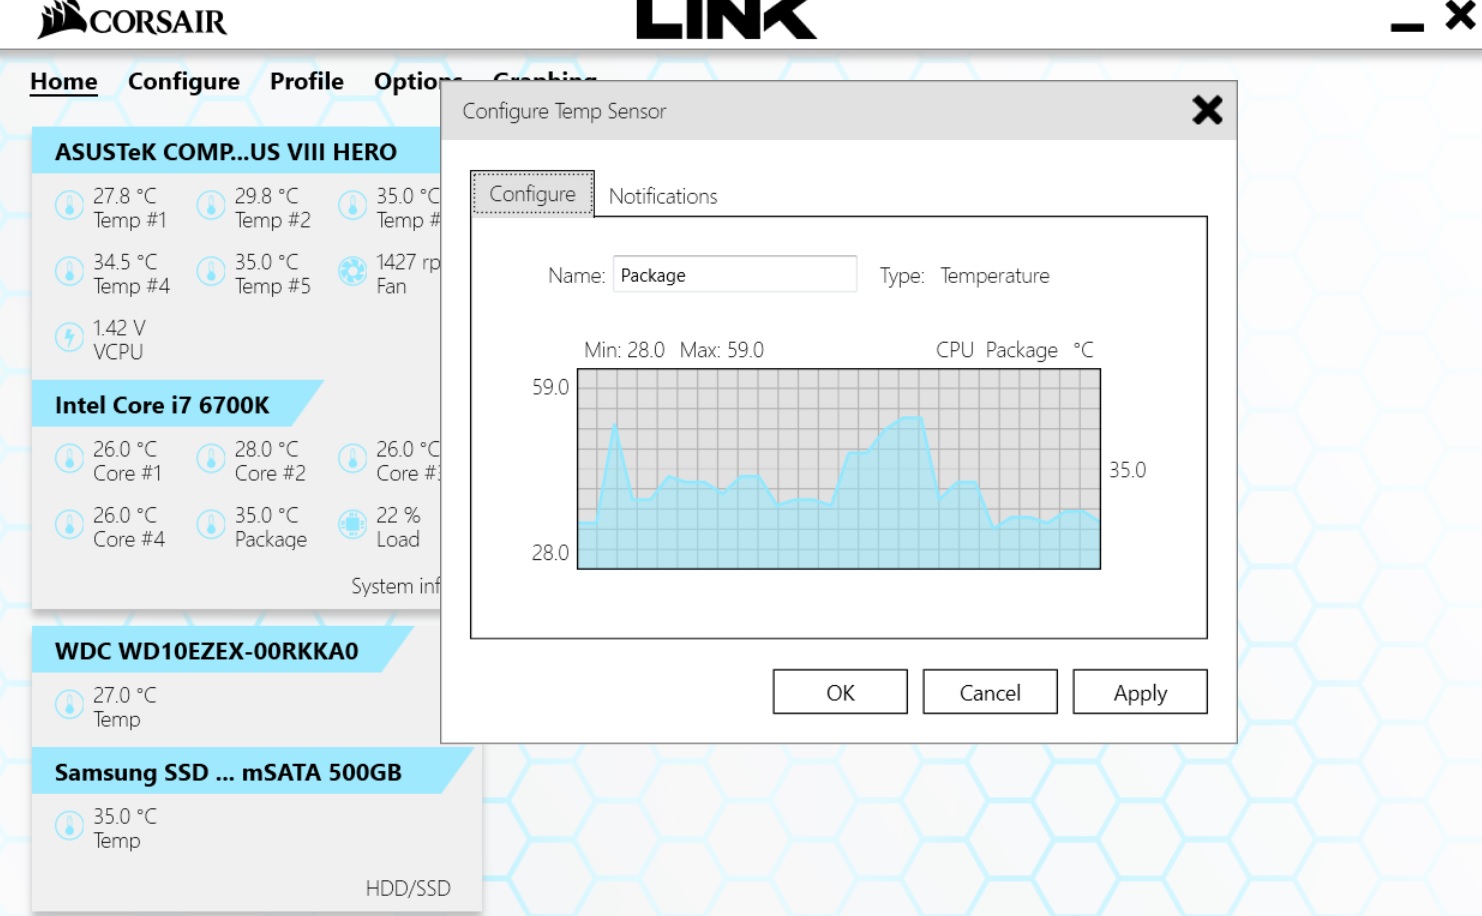Click the 22 % Load reading
1482x916 pixels.
(x=398, y=515)
